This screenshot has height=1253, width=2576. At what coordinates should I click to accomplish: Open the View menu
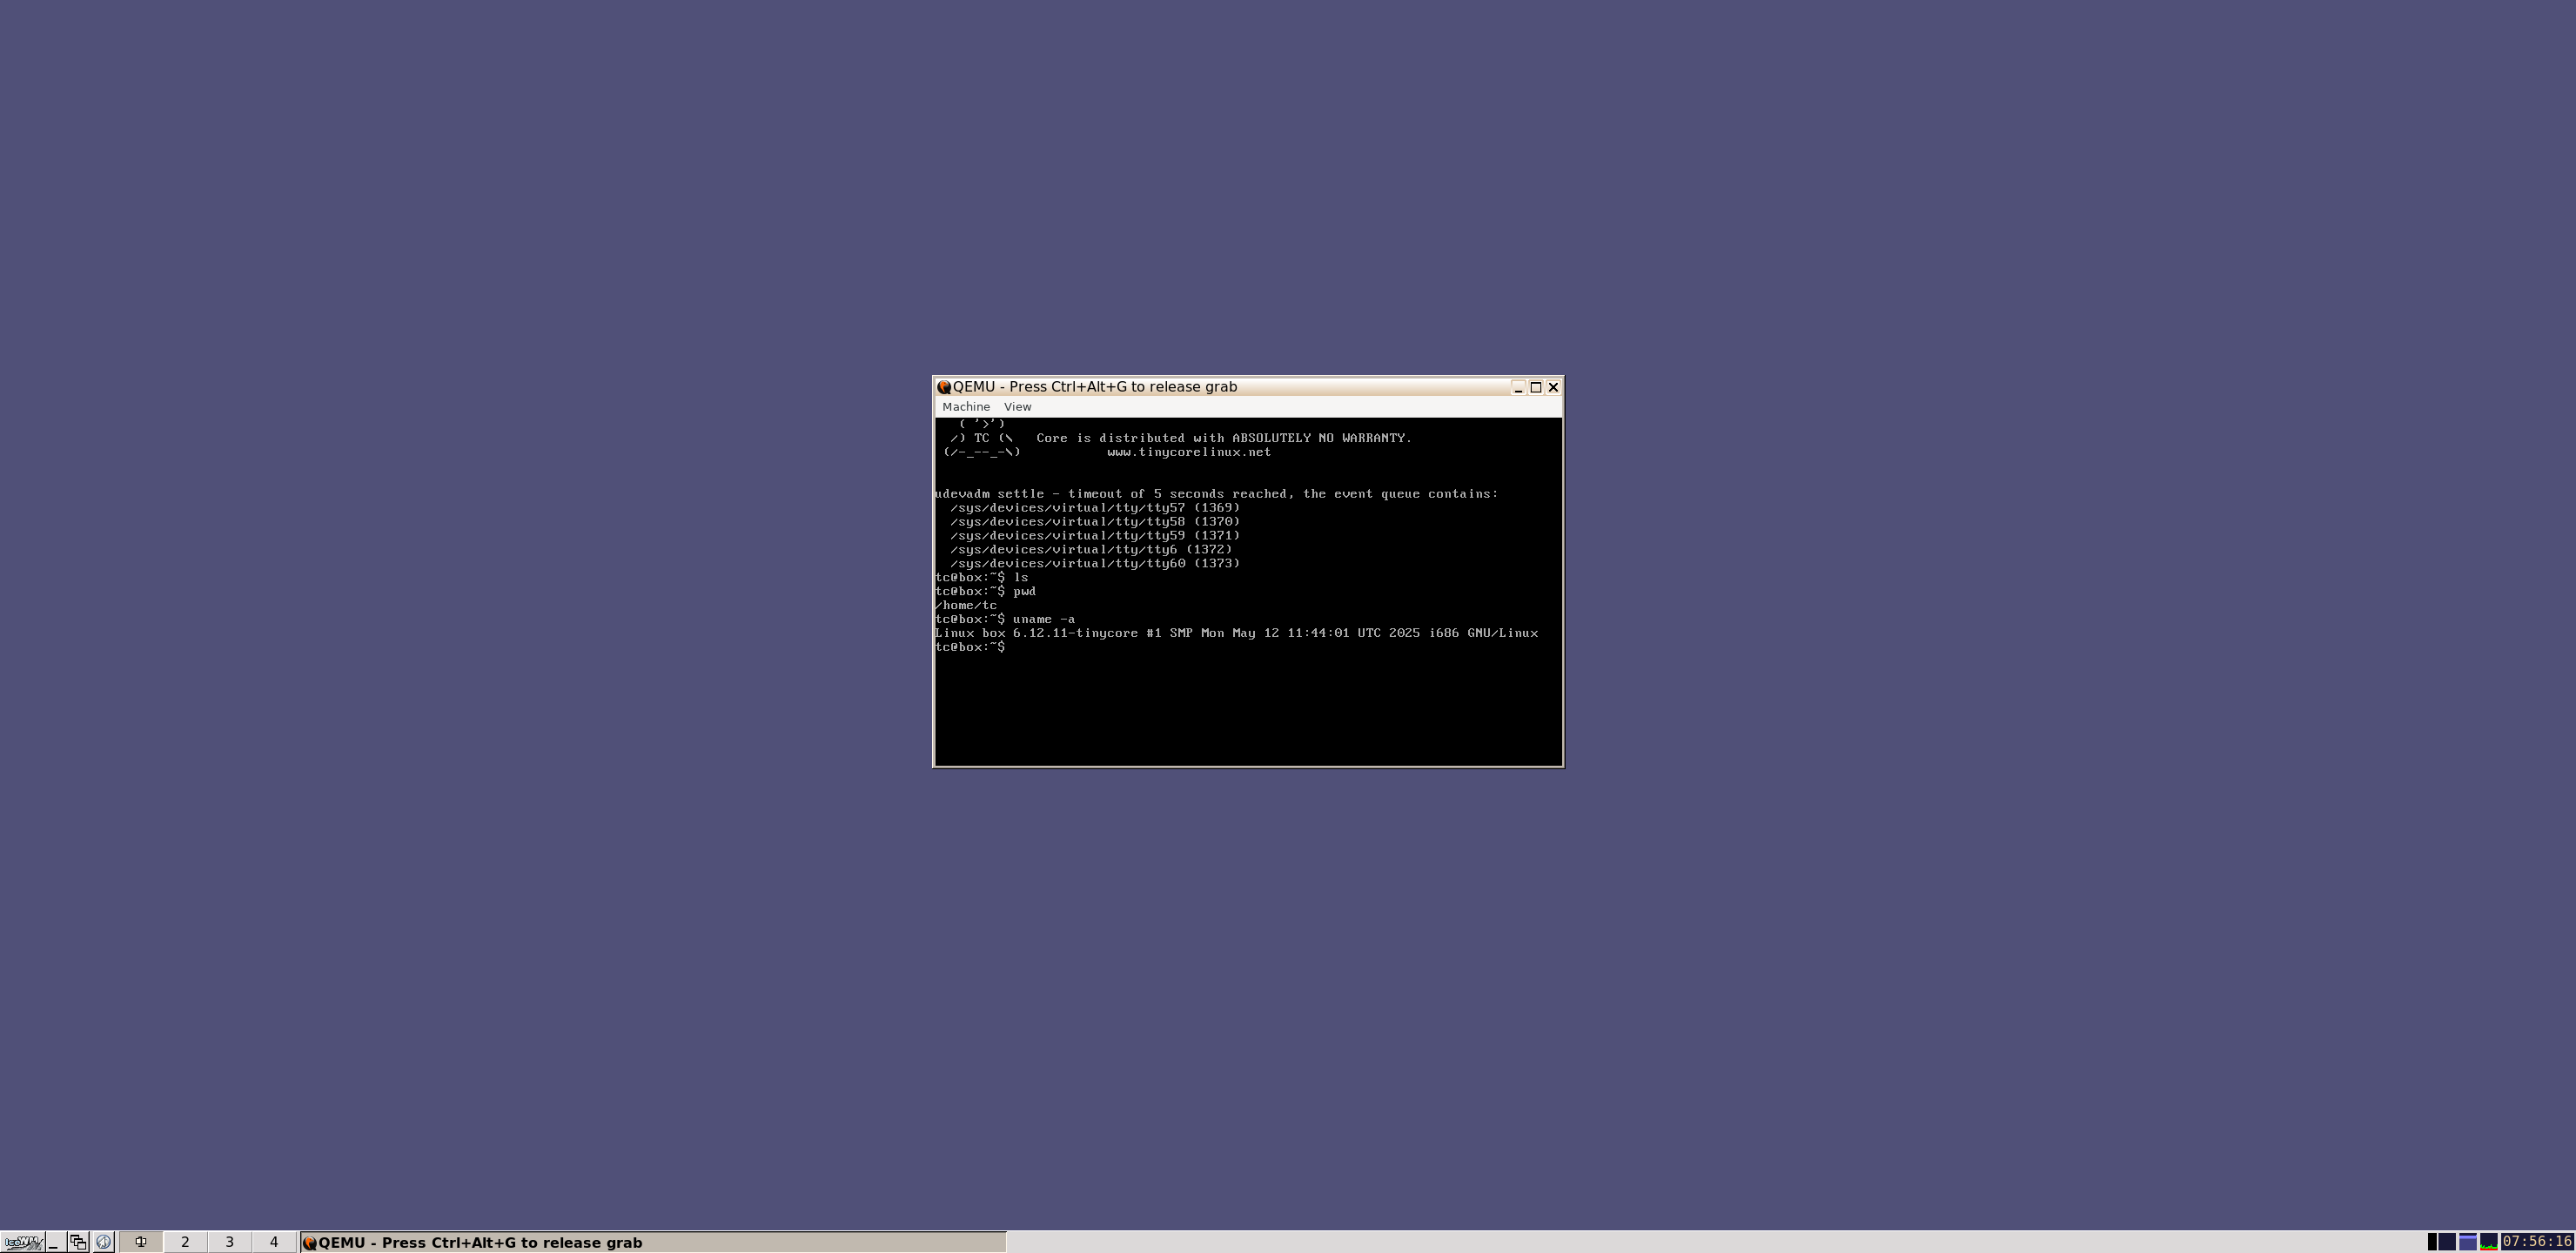tap(1017, 407)
